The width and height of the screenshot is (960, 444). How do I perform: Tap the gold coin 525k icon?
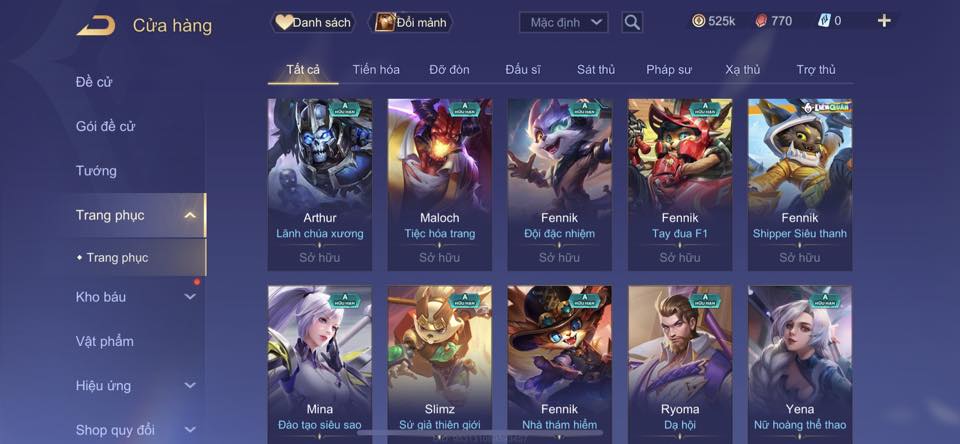(698, 21)
